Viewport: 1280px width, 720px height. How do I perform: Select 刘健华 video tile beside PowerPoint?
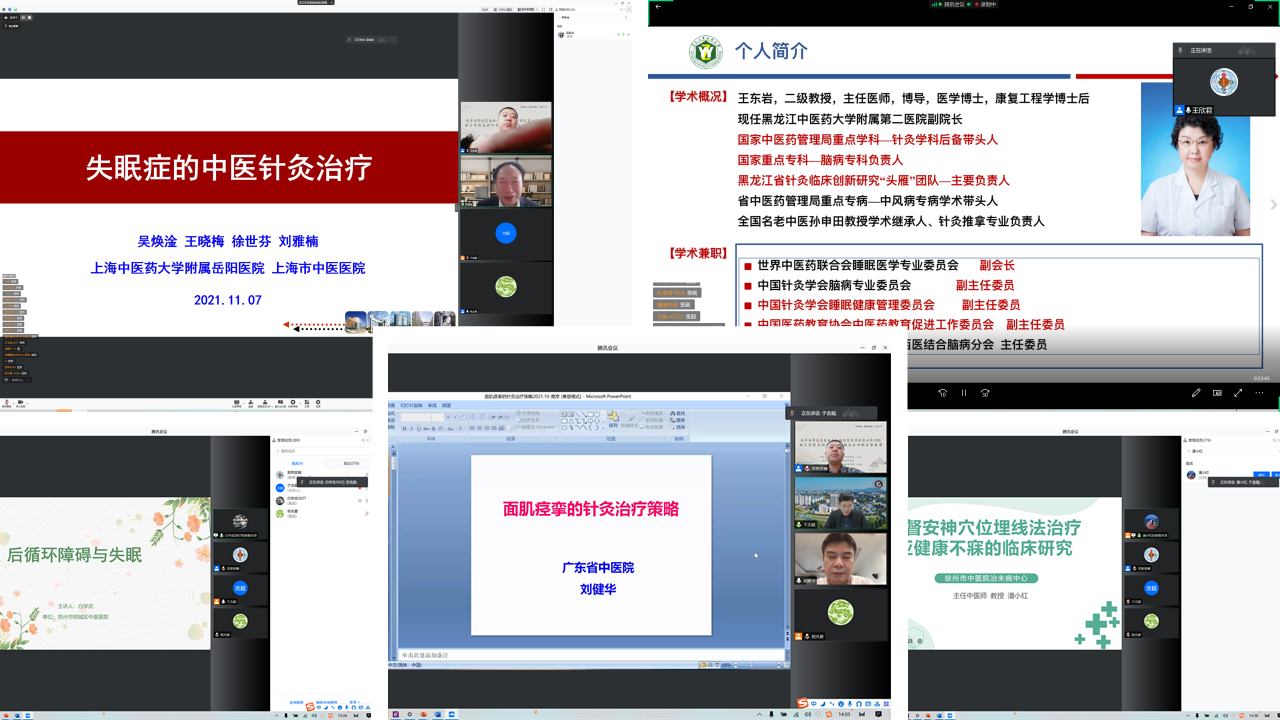[x=841, y=558]
